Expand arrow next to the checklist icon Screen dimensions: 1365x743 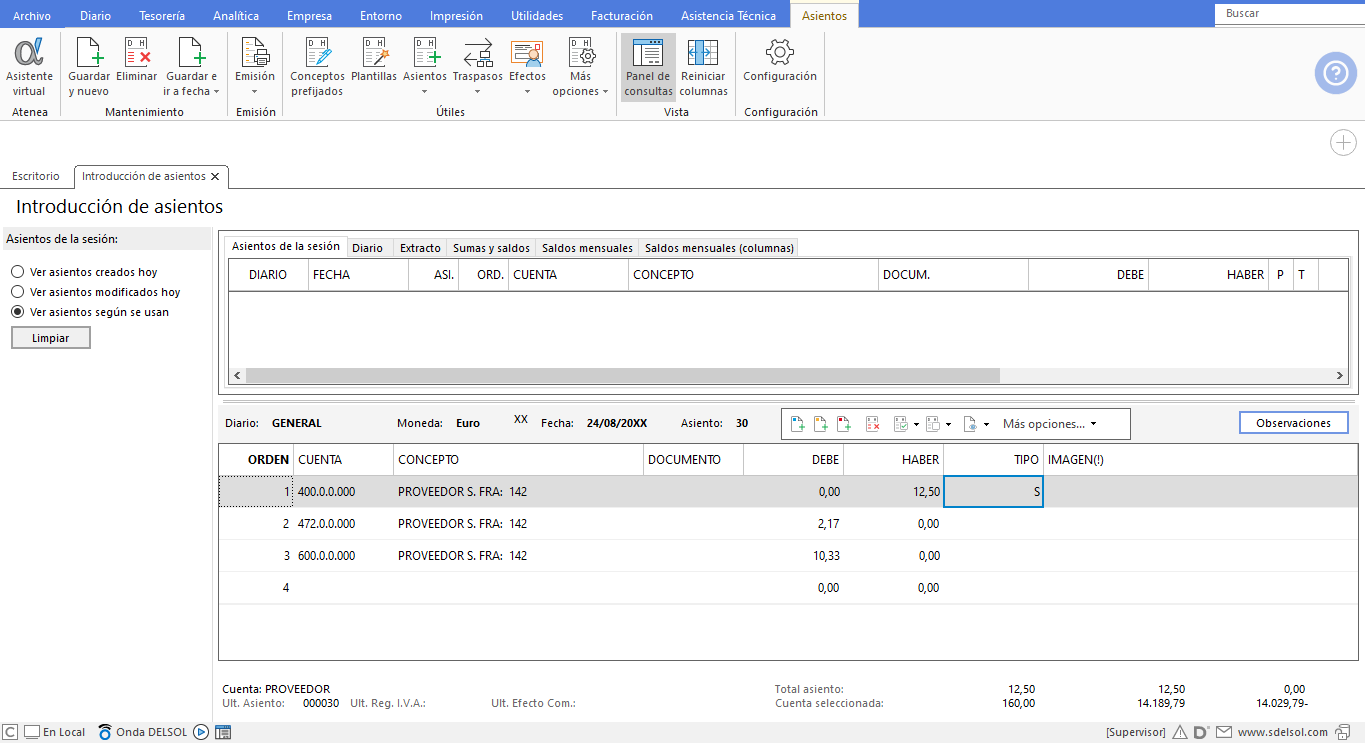[916, 424]
